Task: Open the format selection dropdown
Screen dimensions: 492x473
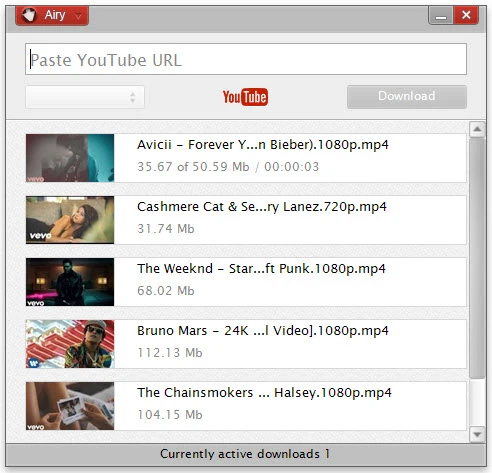Action: (85, 97)
